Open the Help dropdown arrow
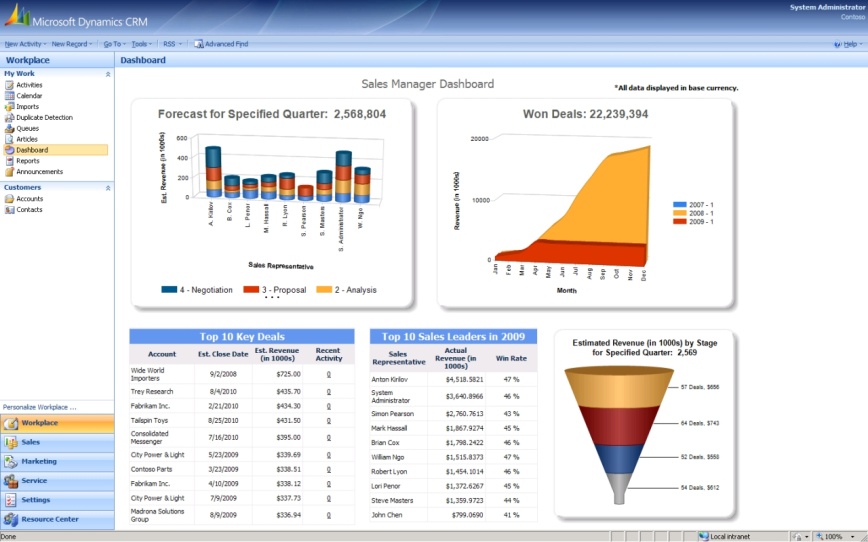Viewport: 868px width, 542px height. click(861, 44)
